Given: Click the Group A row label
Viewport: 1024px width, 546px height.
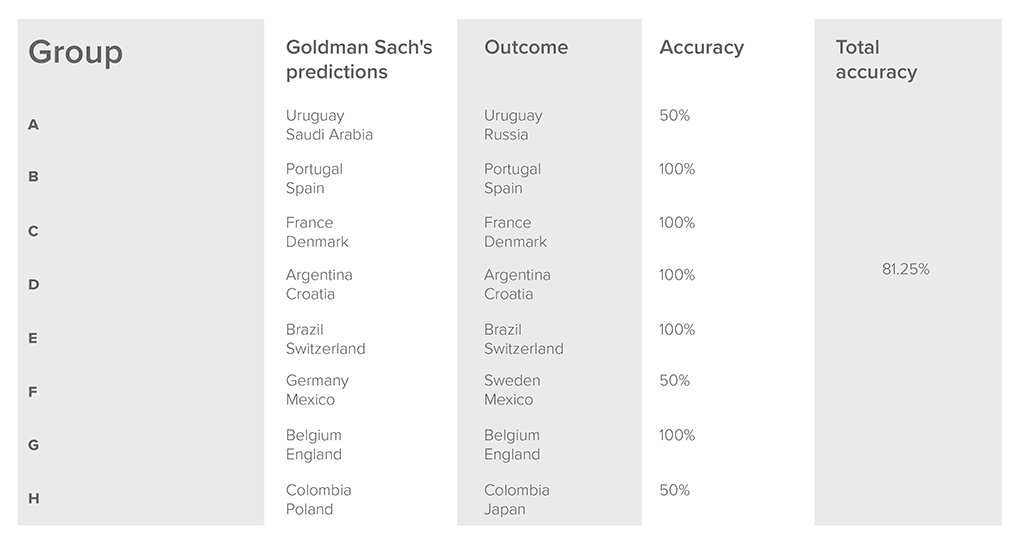Looking at the screenshot, I should (34, 125).
